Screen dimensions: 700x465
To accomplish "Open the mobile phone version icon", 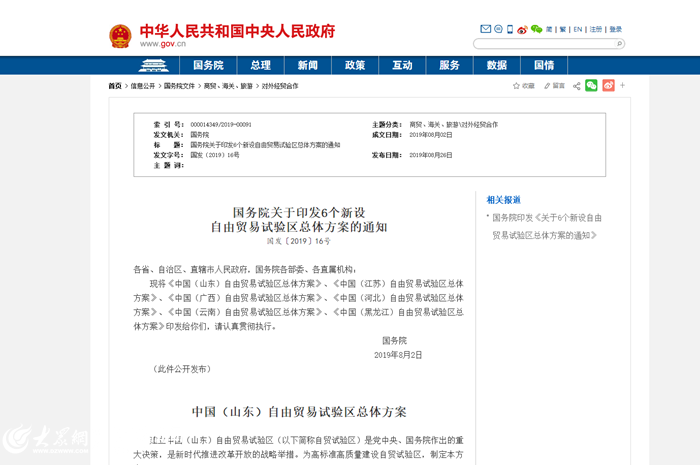I will 510,29.
